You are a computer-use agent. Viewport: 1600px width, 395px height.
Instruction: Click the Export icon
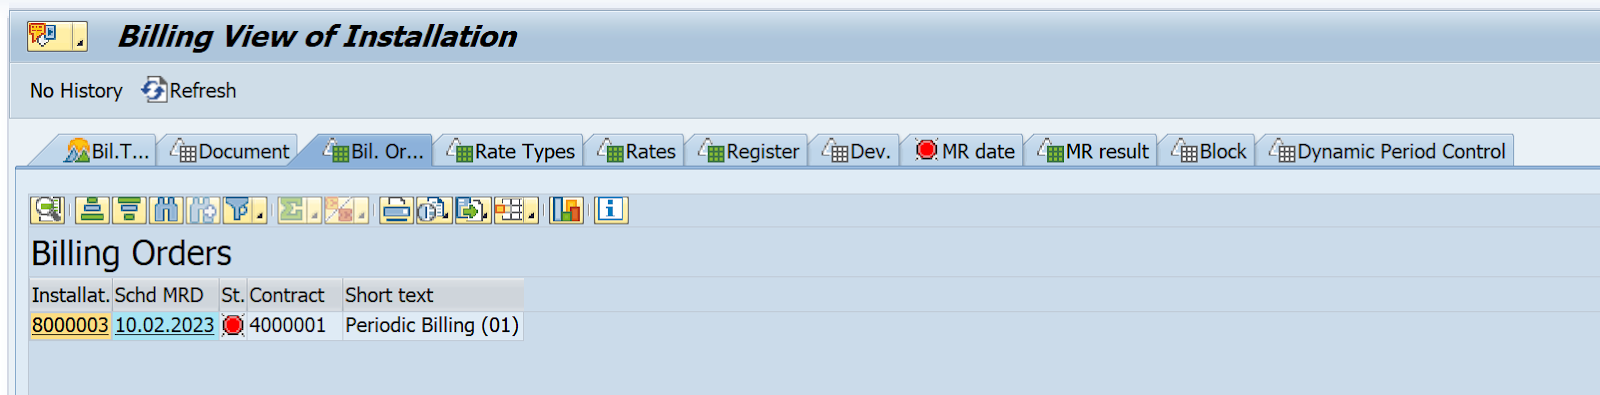[472, 210]
